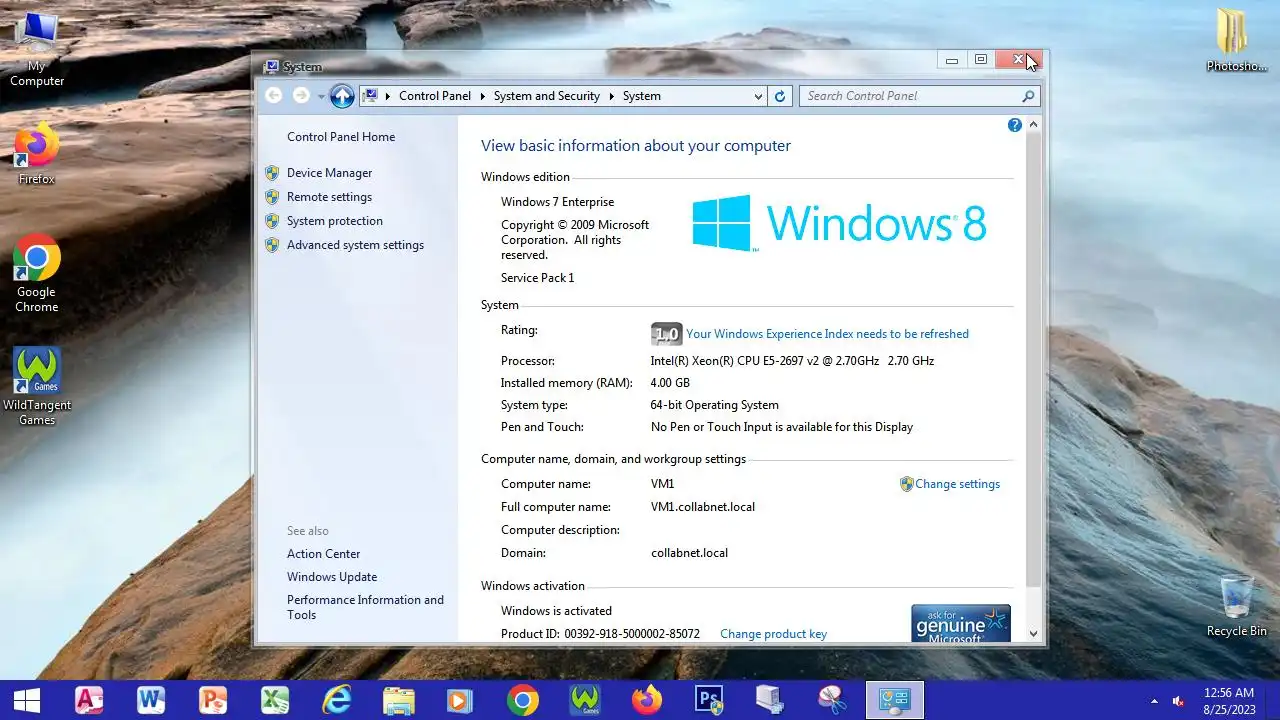Open System protection link
This screenshot has width=1280, height=720.
[x=334, y=221]
